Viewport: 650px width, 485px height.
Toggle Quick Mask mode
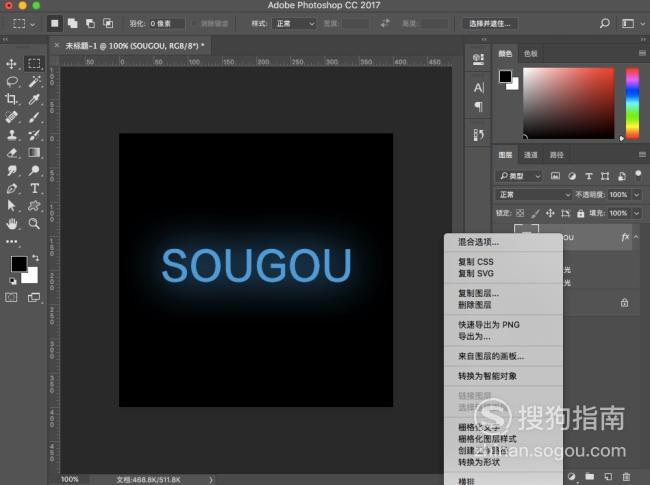(11, 297)
